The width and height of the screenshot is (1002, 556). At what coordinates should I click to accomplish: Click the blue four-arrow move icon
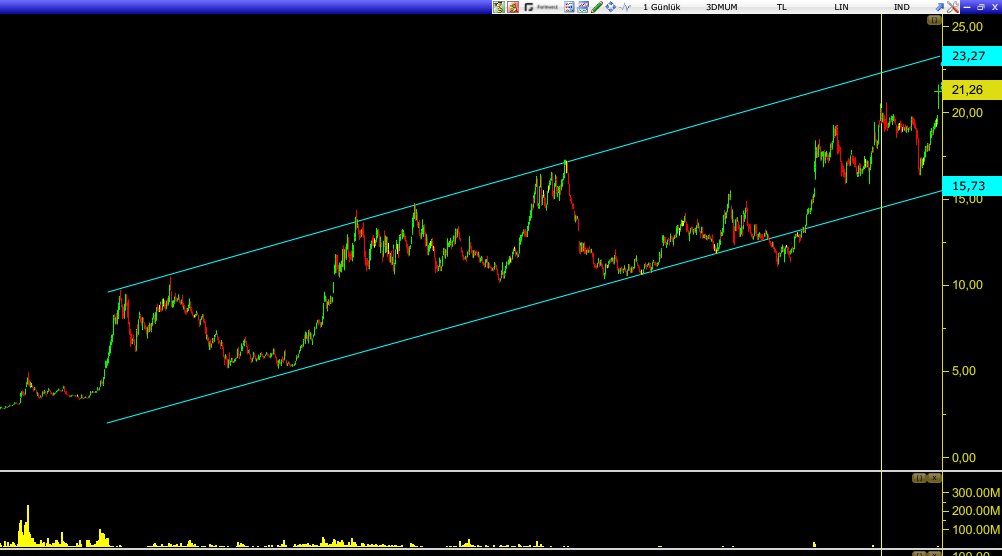pyautogui.click(x=611, y=7)
